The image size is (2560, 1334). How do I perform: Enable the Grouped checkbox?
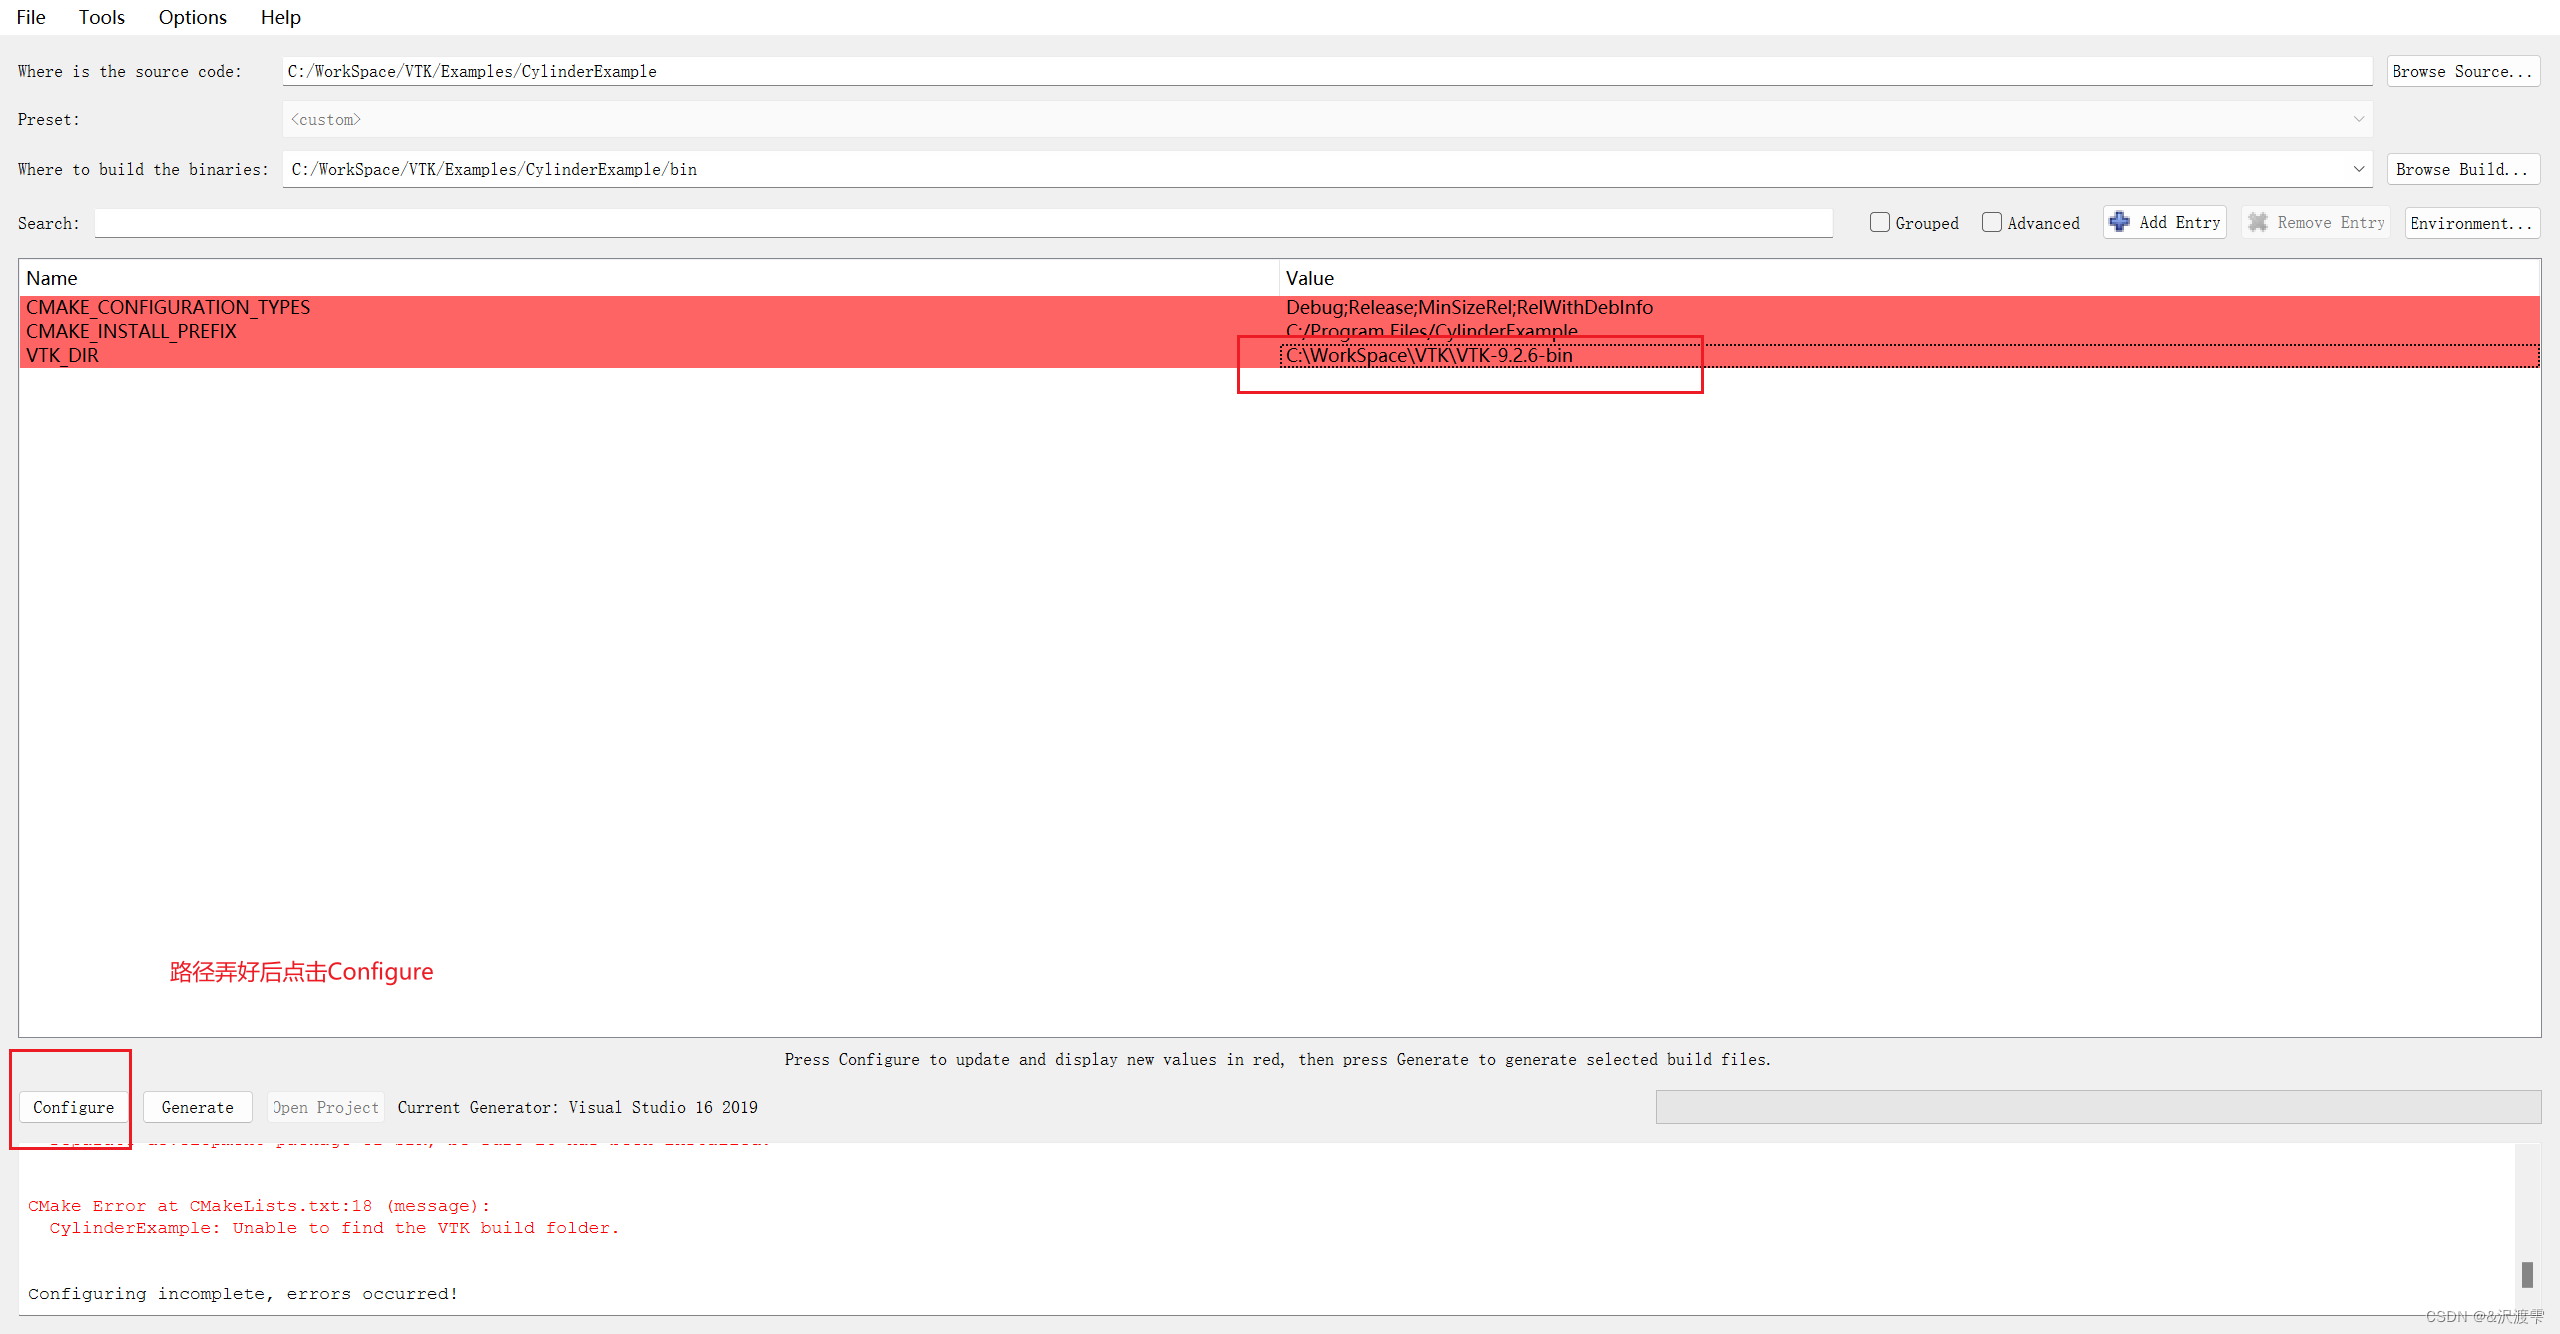click(1879, 222)
